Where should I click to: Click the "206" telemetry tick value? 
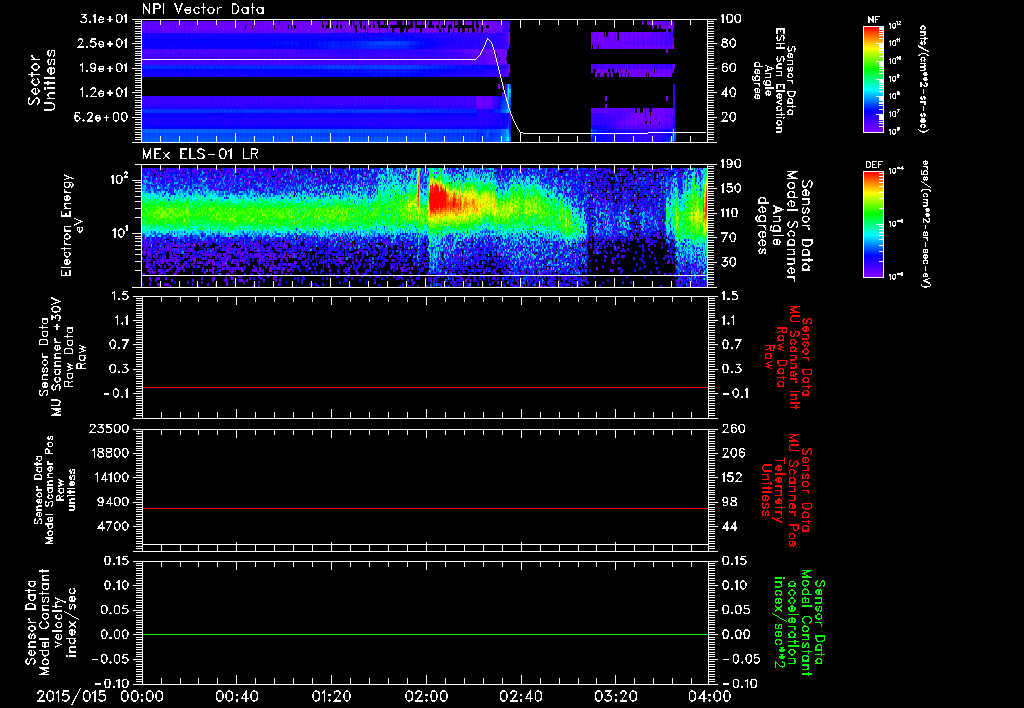(731, 453)
